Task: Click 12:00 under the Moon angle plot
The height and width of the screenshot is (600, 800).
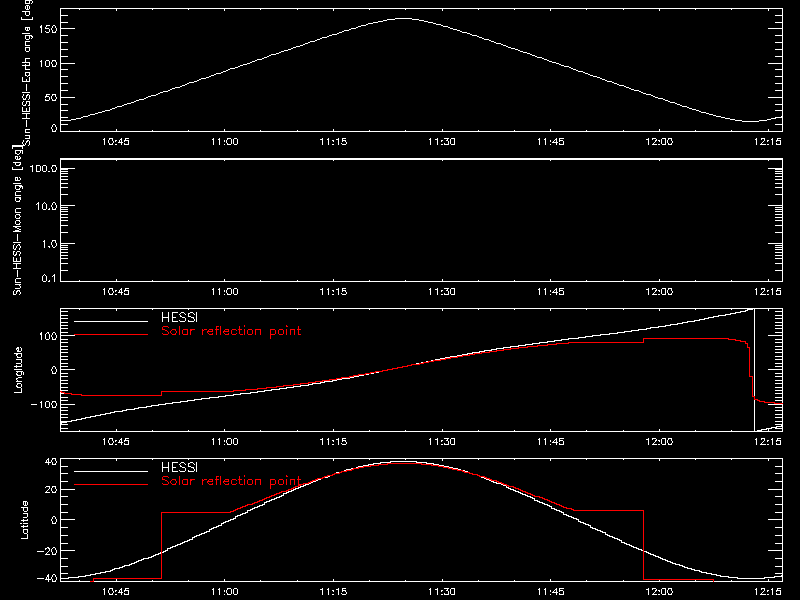Action: [659, 292]
